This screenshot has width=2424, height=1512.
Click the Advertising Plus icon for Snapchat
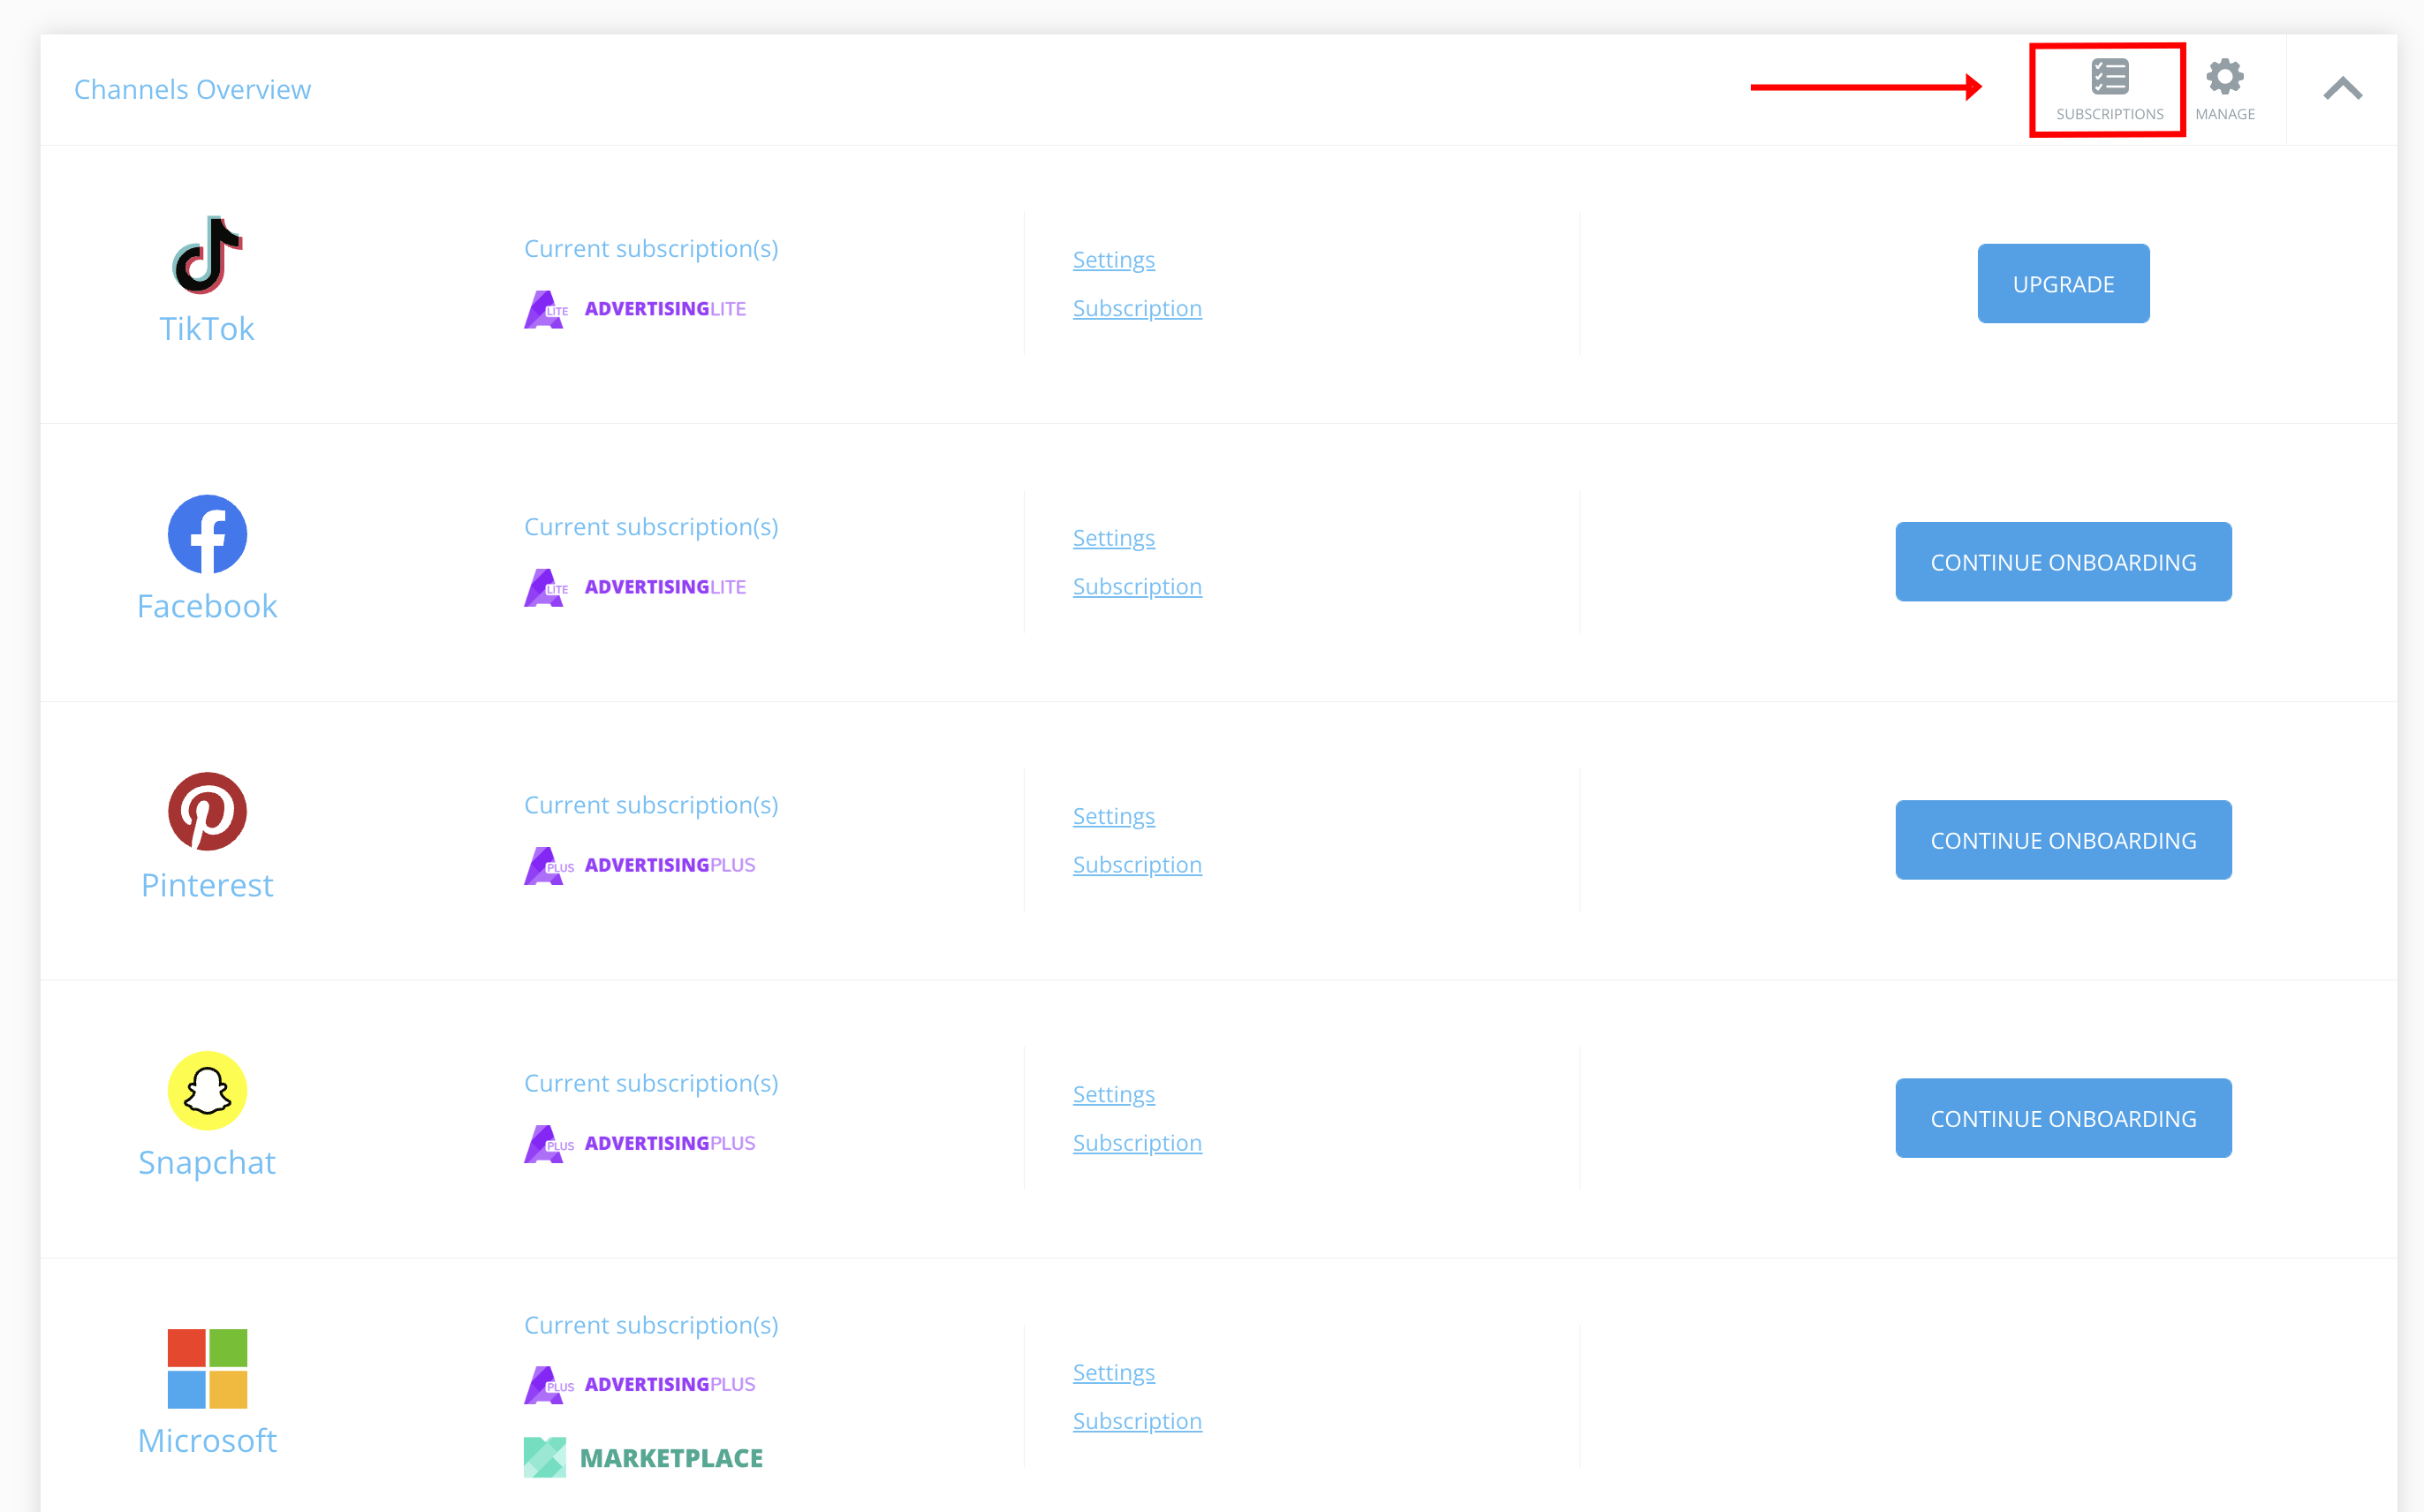point(548,1143)
